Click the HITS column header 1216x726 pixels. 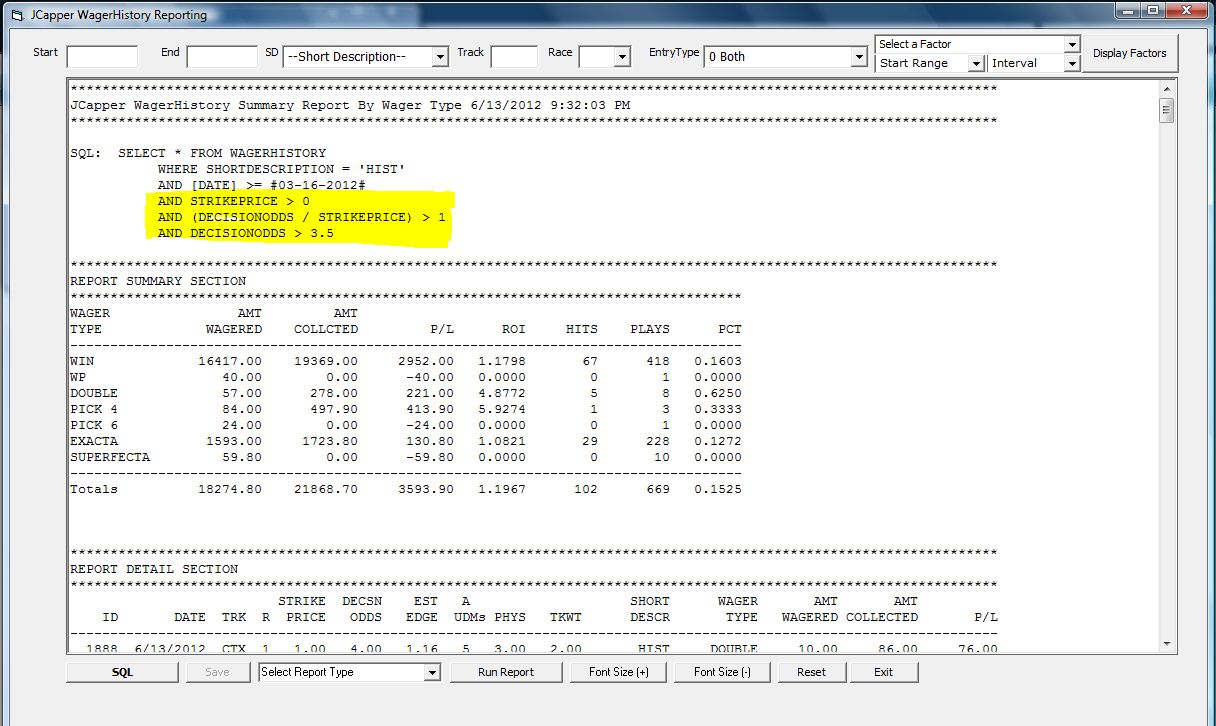pos(582,329)
